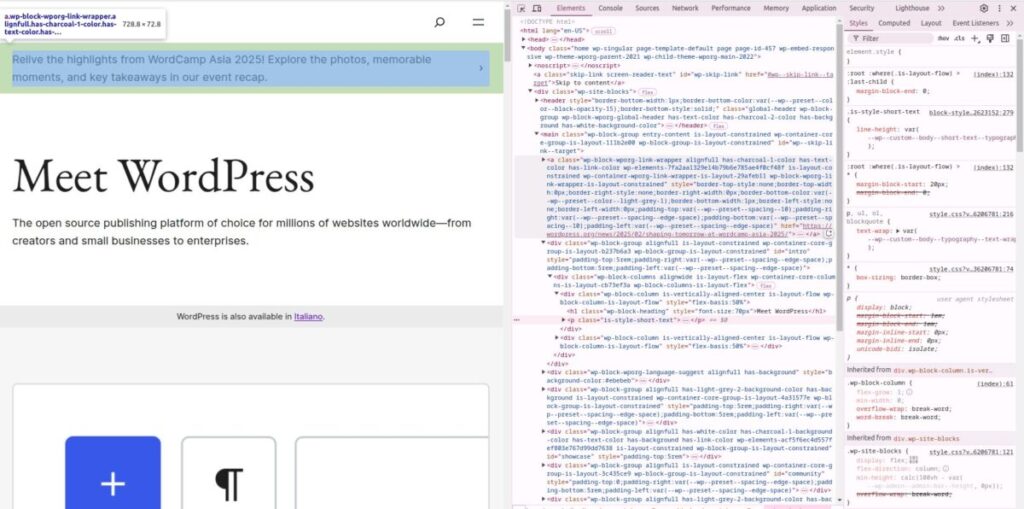Open the Lighthouse tab
Screen dimensions: 1024x509
coord(912,8)
